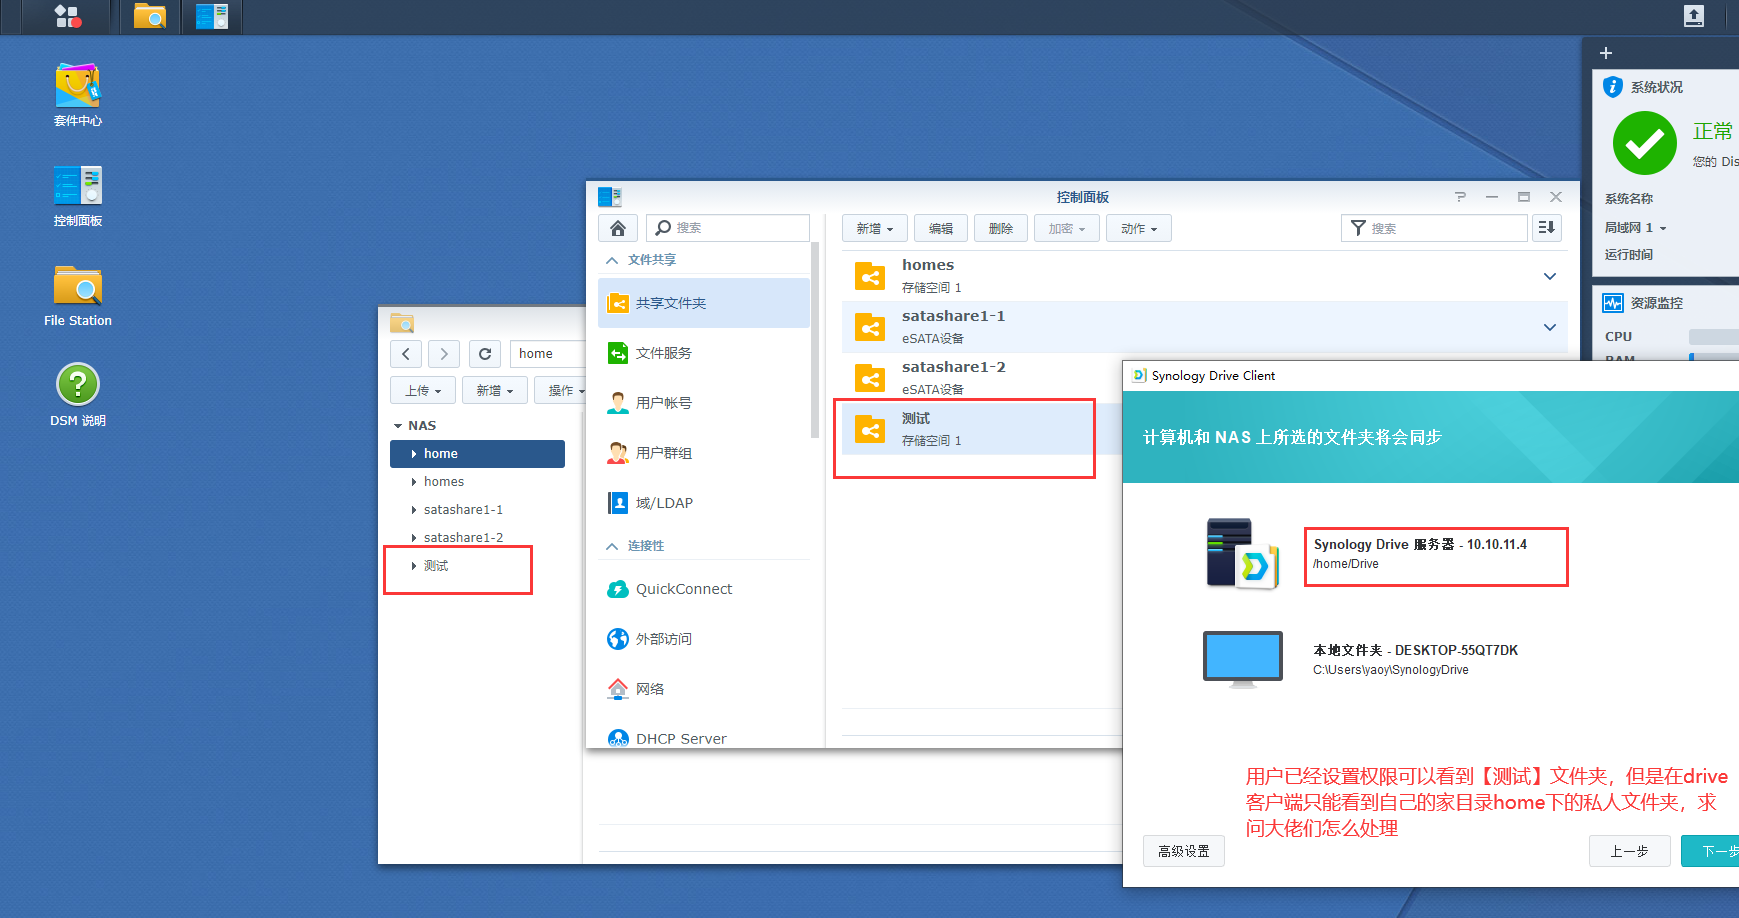The height and width of the screenshot is (918, 1739).
Task: Expand the homes folder in tree
Action: [x=414, y=482]
